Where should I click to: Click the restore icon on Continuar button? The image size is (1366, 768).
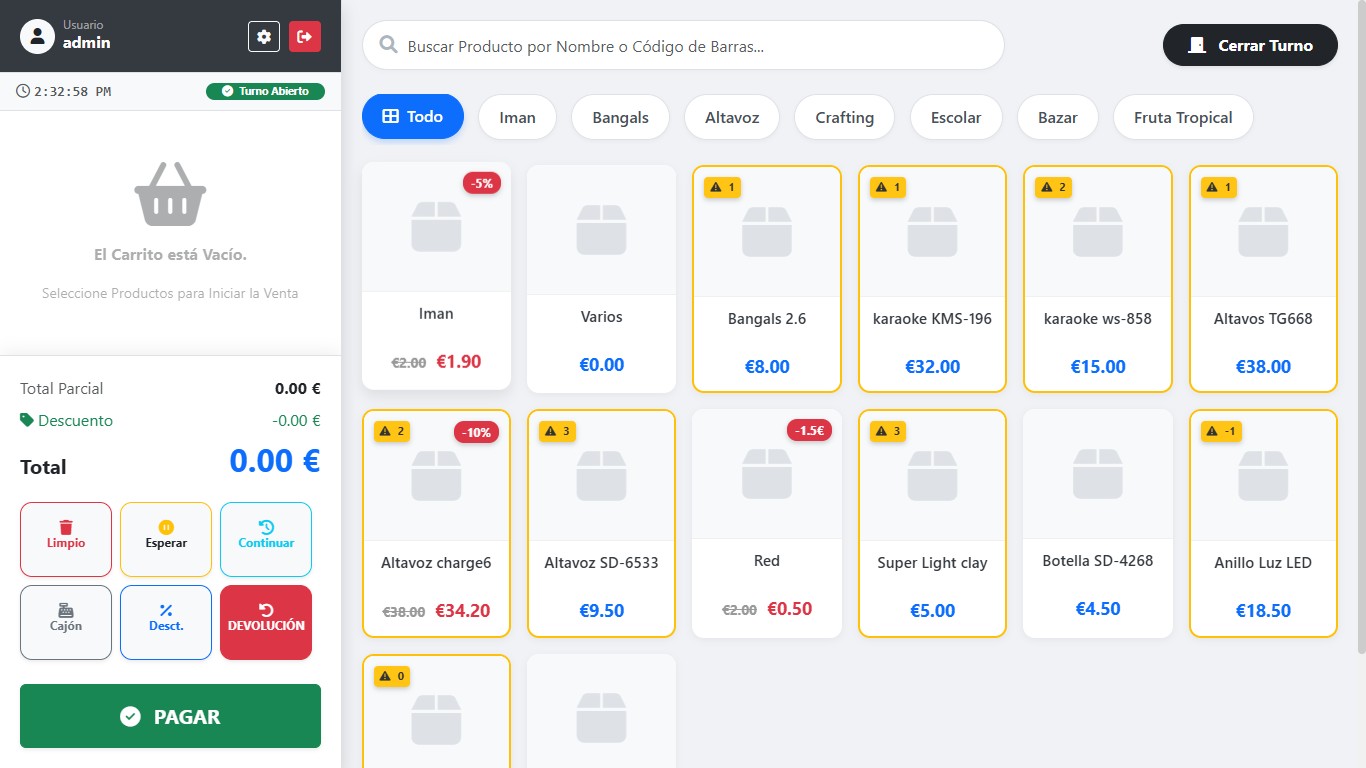[265, 524]
